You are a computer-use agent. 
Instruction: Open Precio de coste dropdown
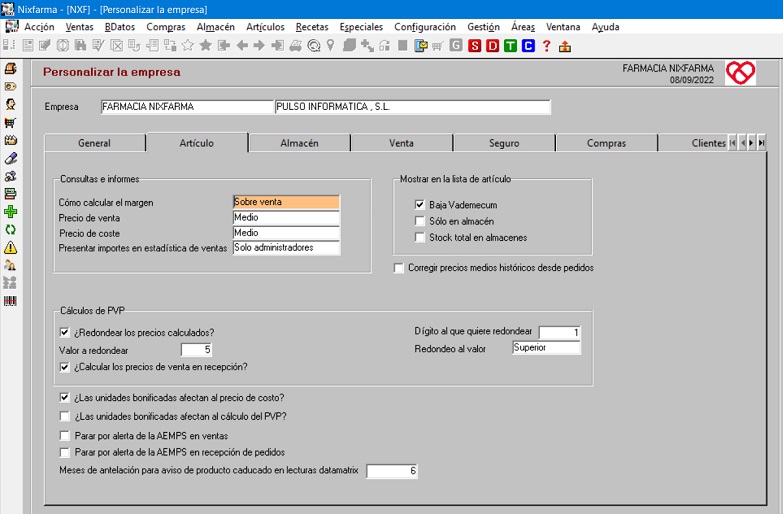tap(286, 233)
